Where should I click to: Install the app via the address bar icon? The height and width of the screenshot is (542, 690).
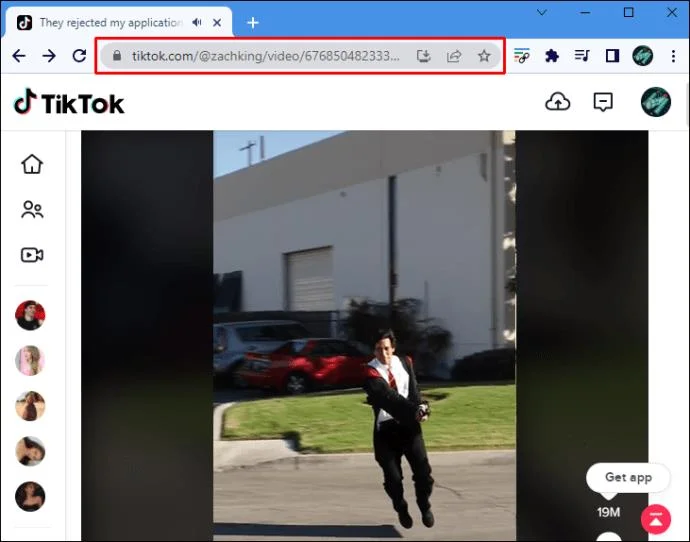point(423,56)
